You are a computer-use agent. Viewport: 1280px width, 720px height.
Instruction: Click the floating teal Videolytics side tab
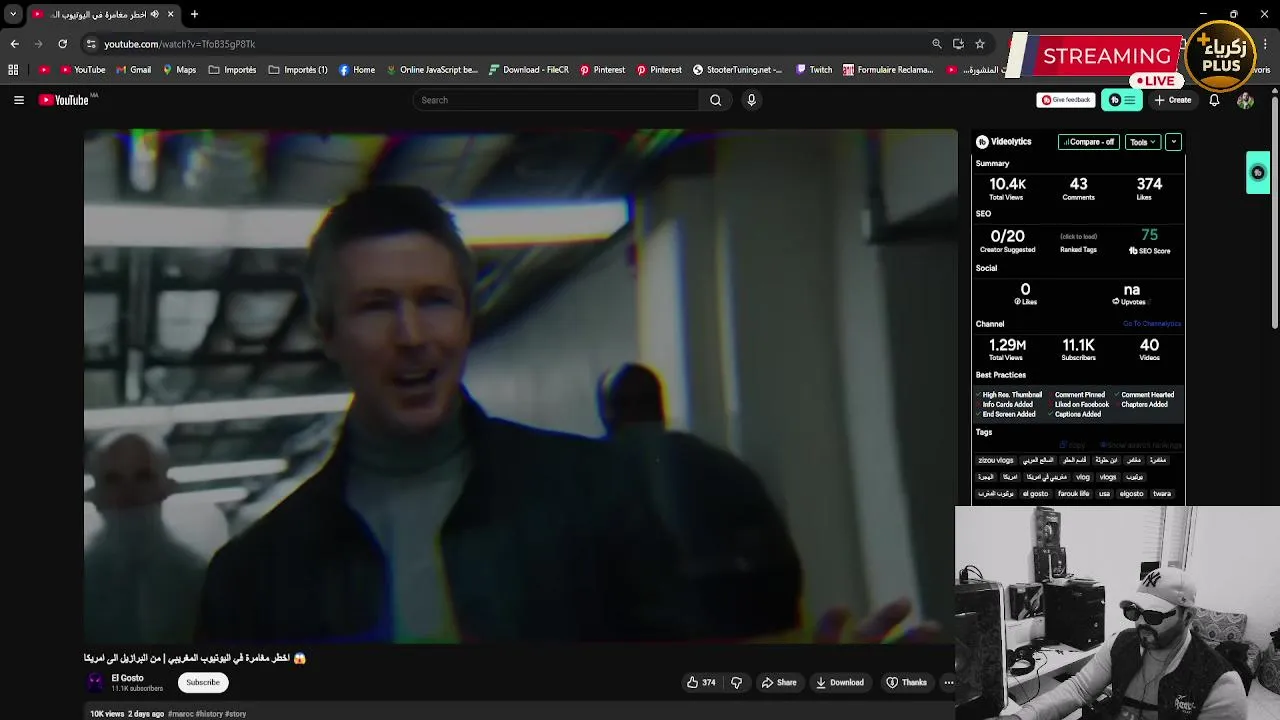(x=1258, y=173)
